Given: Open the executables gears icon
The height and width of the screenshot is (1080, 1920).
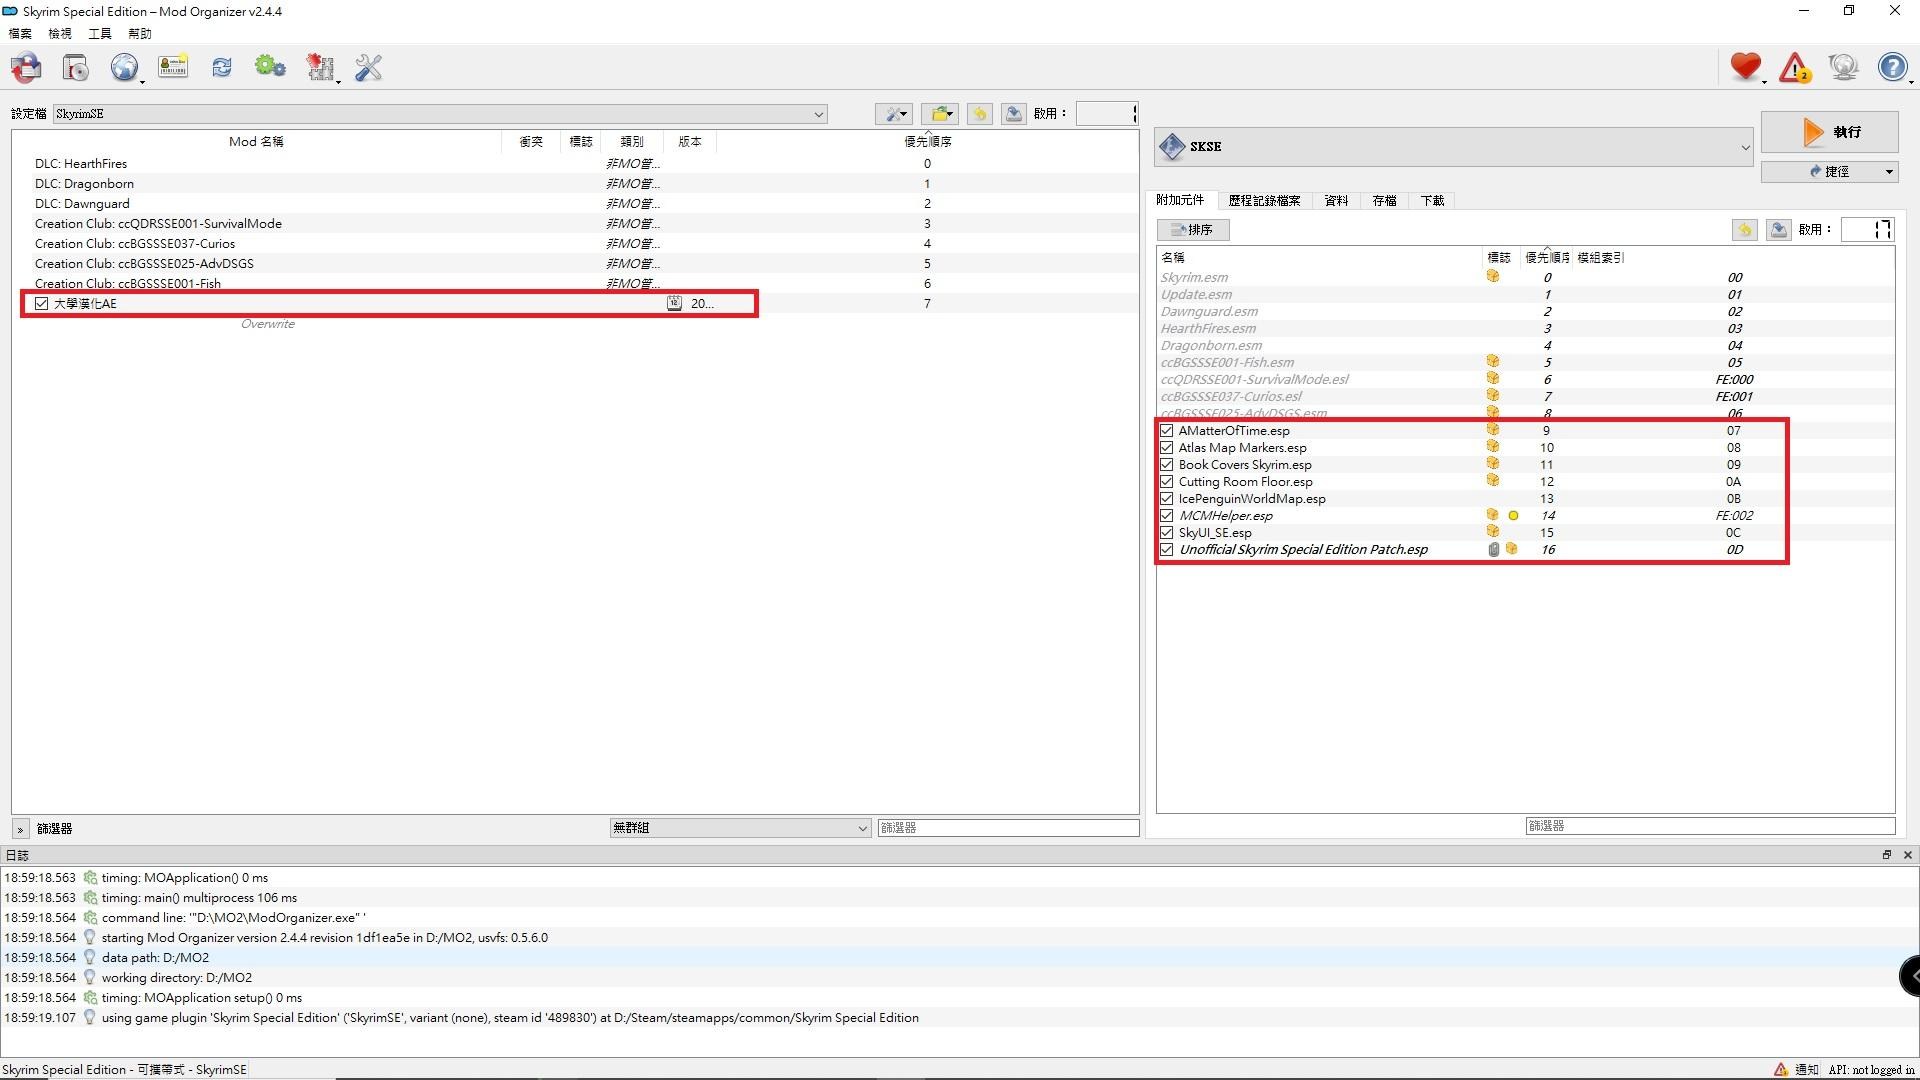Looking at the screenshot, I should [x=270, y=68].
